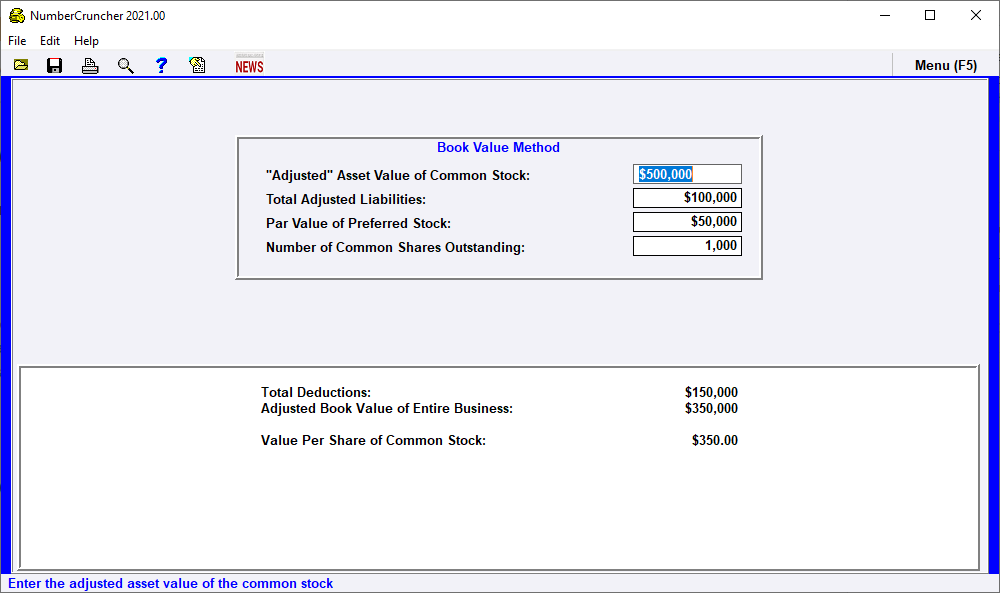Click the '"Adjusted" Asset Value of Common Stock:' label
1000x593 pixels.
pos(398,175)
